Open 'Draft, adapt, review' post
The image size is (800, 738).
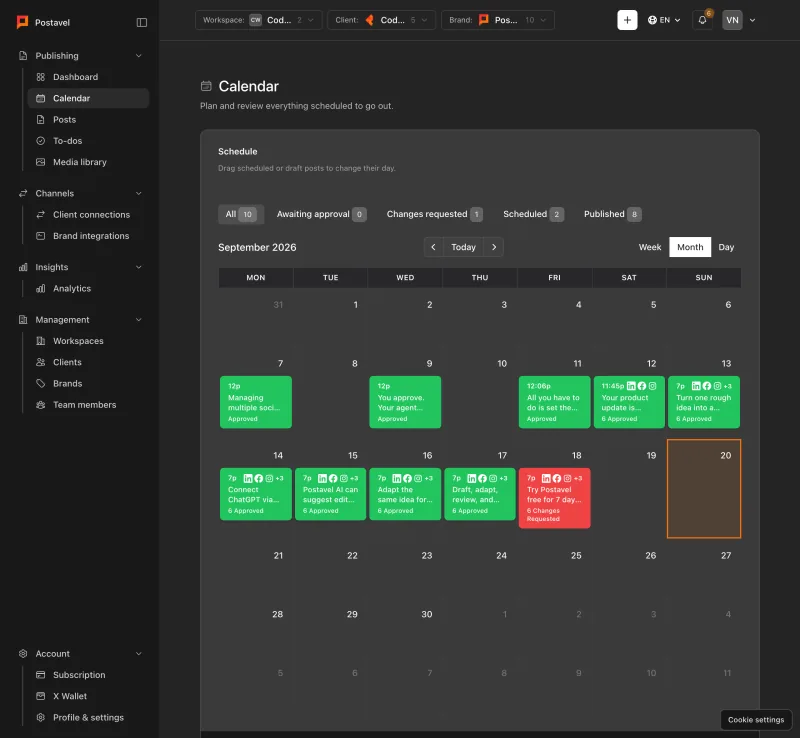[480, 494]
